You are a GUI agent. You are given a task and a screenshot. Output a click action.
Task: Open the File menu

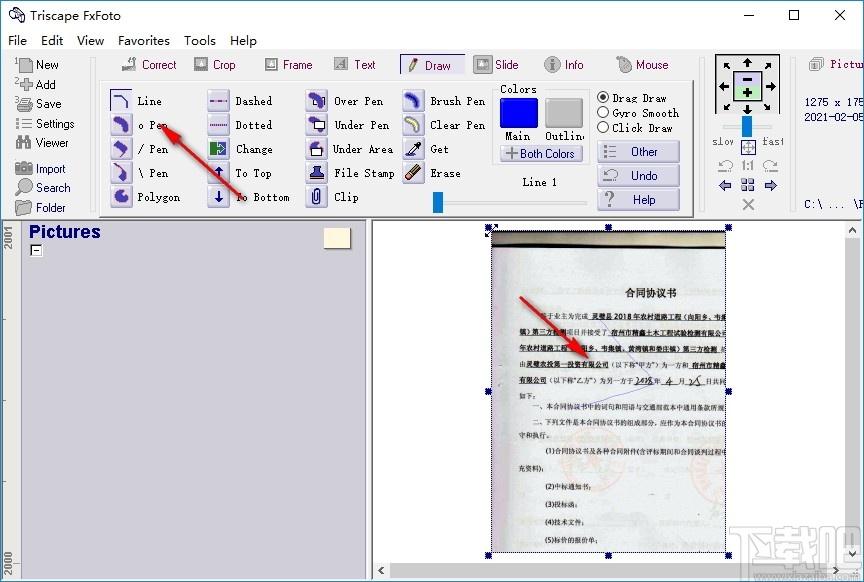17,41
